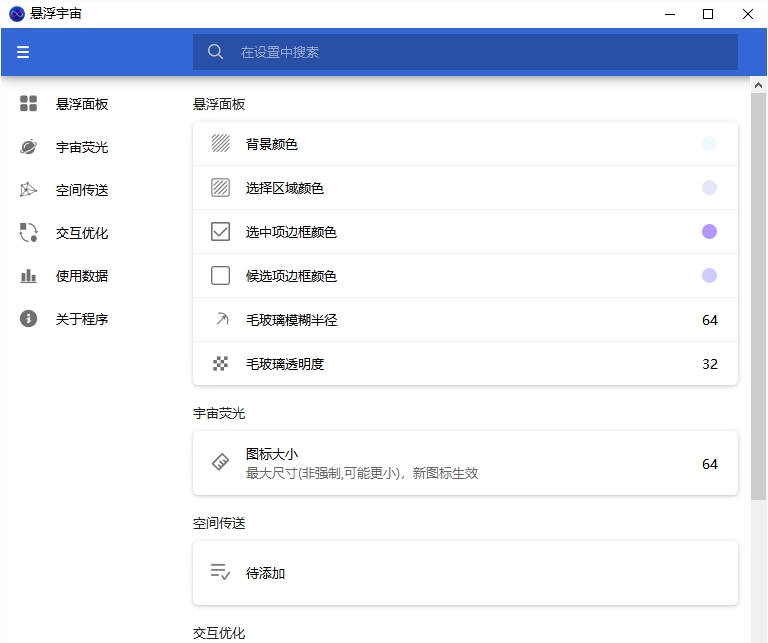768x643 pixels.
Task: Click the 宇宙荧光 planet icon
Action: tap(28, 147)
